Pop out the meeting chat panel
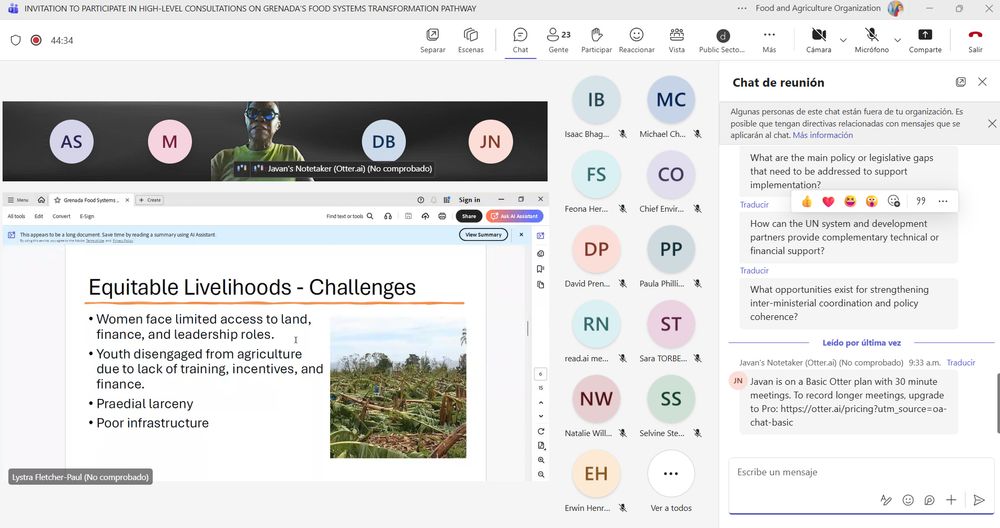Viewport: 1000px width, 528px height. tap(960, 82)
